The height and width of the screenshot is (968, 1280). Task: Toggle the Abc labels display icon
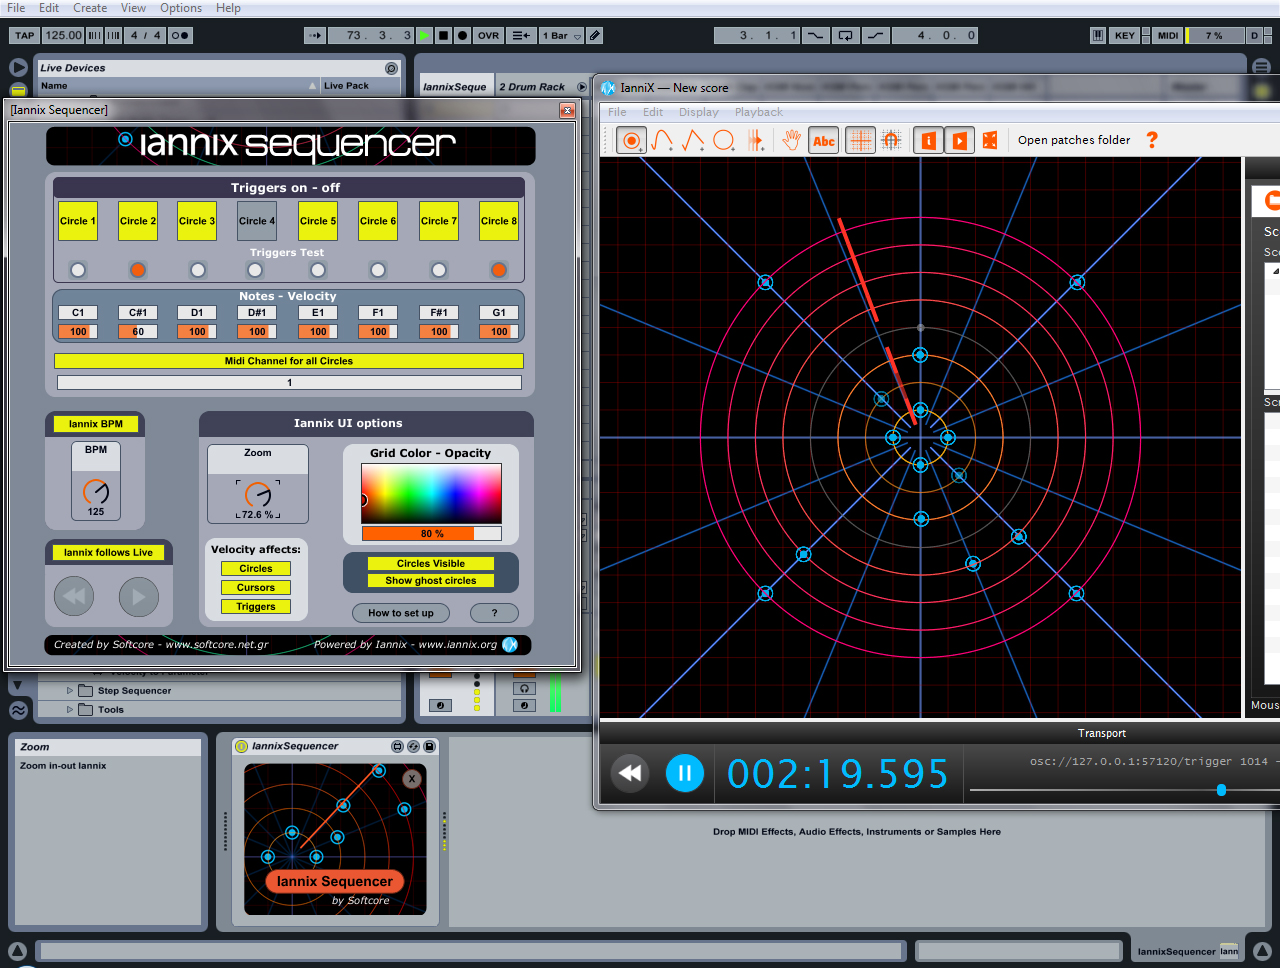[x=824, y=141]
